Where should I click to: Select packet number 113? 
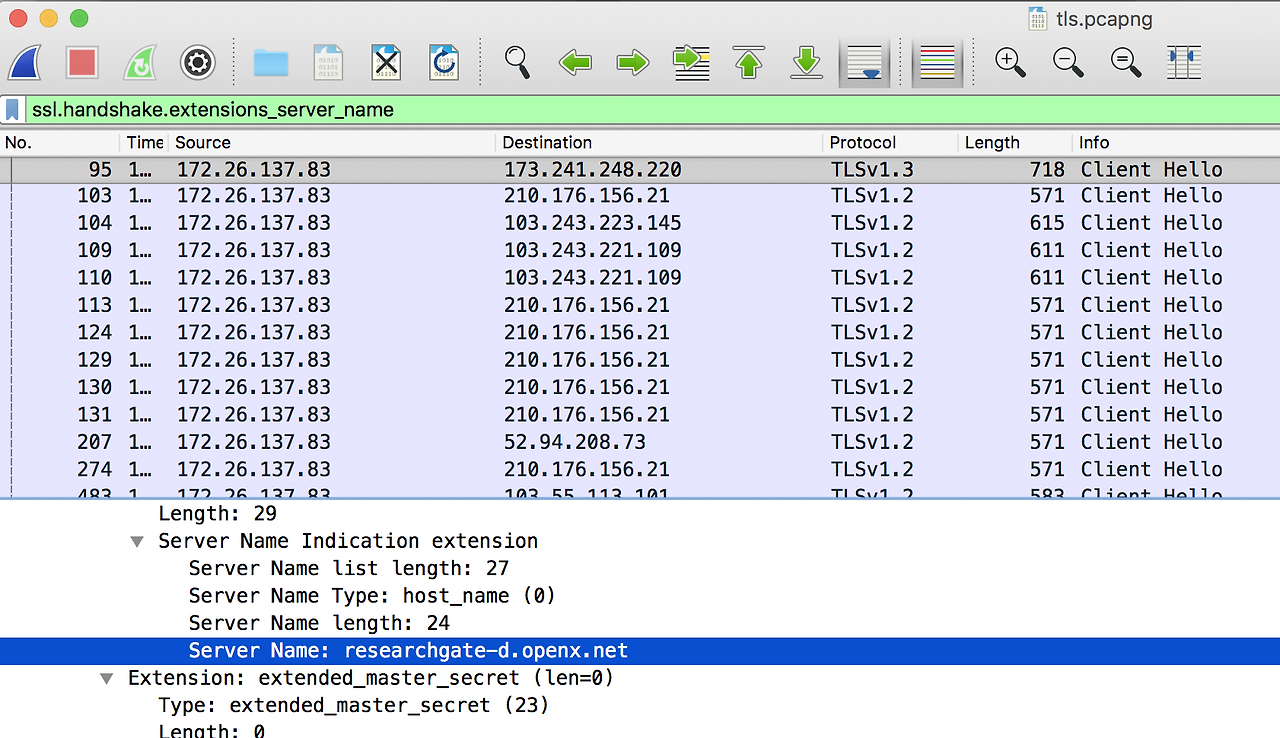640,305
